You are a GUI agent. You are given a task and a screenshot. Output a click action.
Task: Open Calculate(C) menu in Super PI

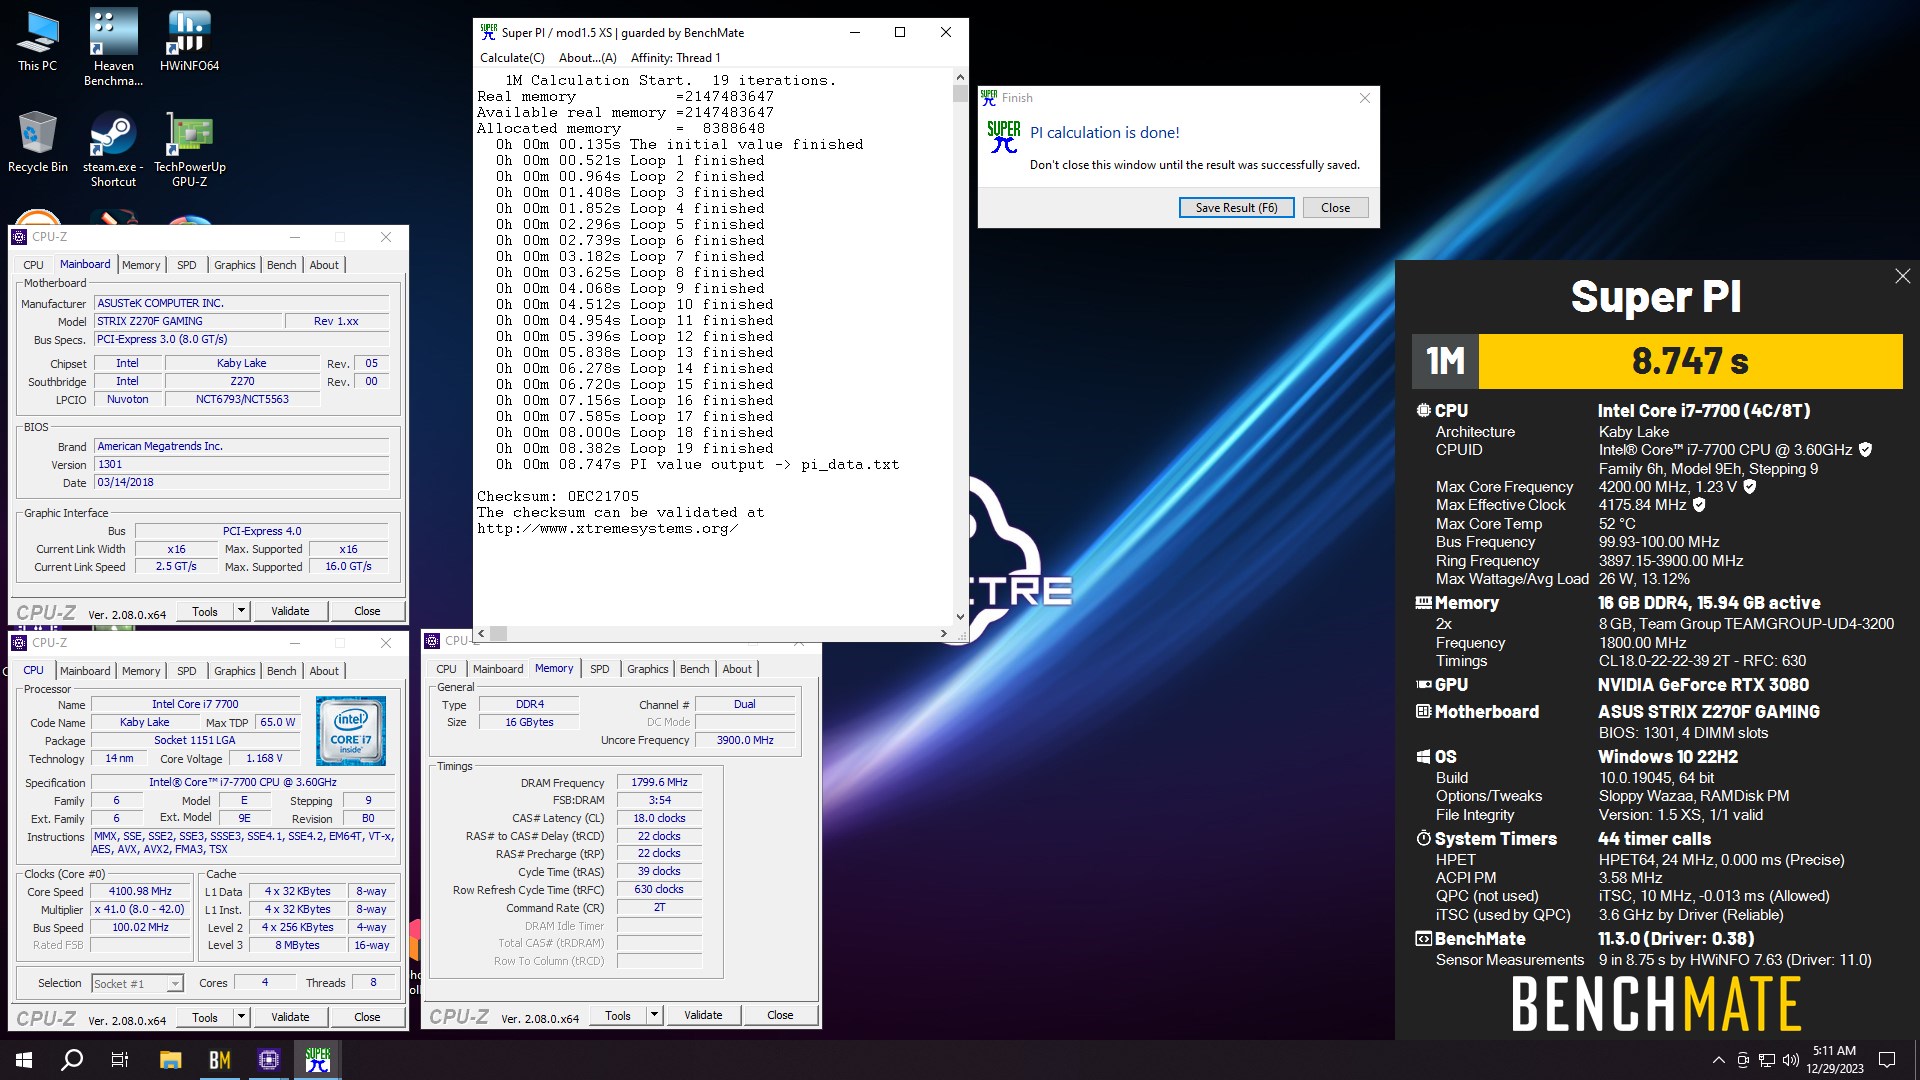(512, 58)
